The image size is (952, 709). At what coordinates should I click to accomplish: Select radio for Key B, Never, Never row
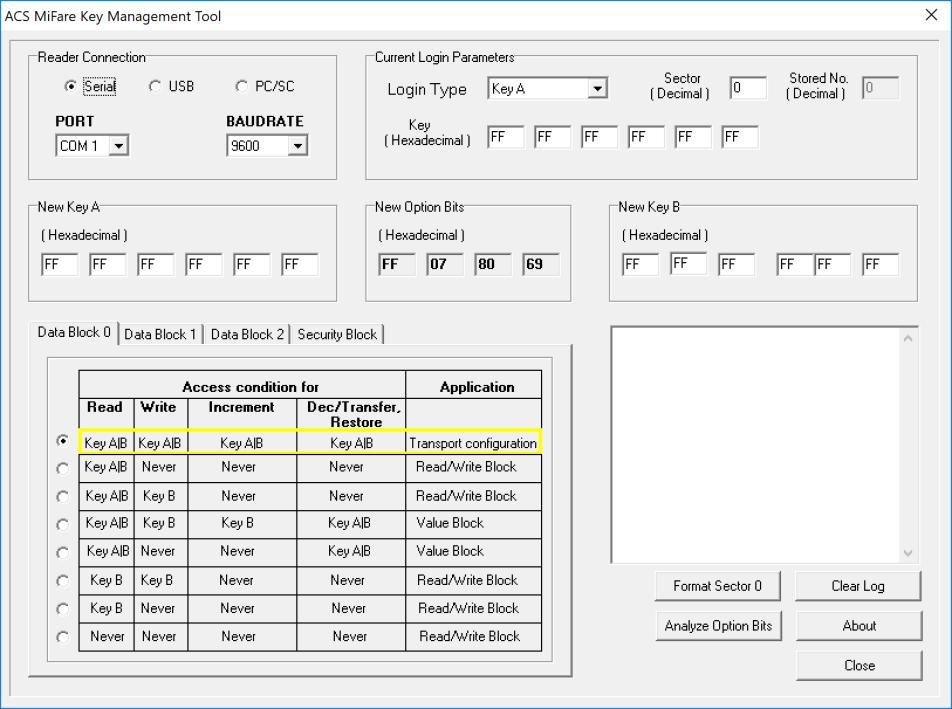point(63,609)
